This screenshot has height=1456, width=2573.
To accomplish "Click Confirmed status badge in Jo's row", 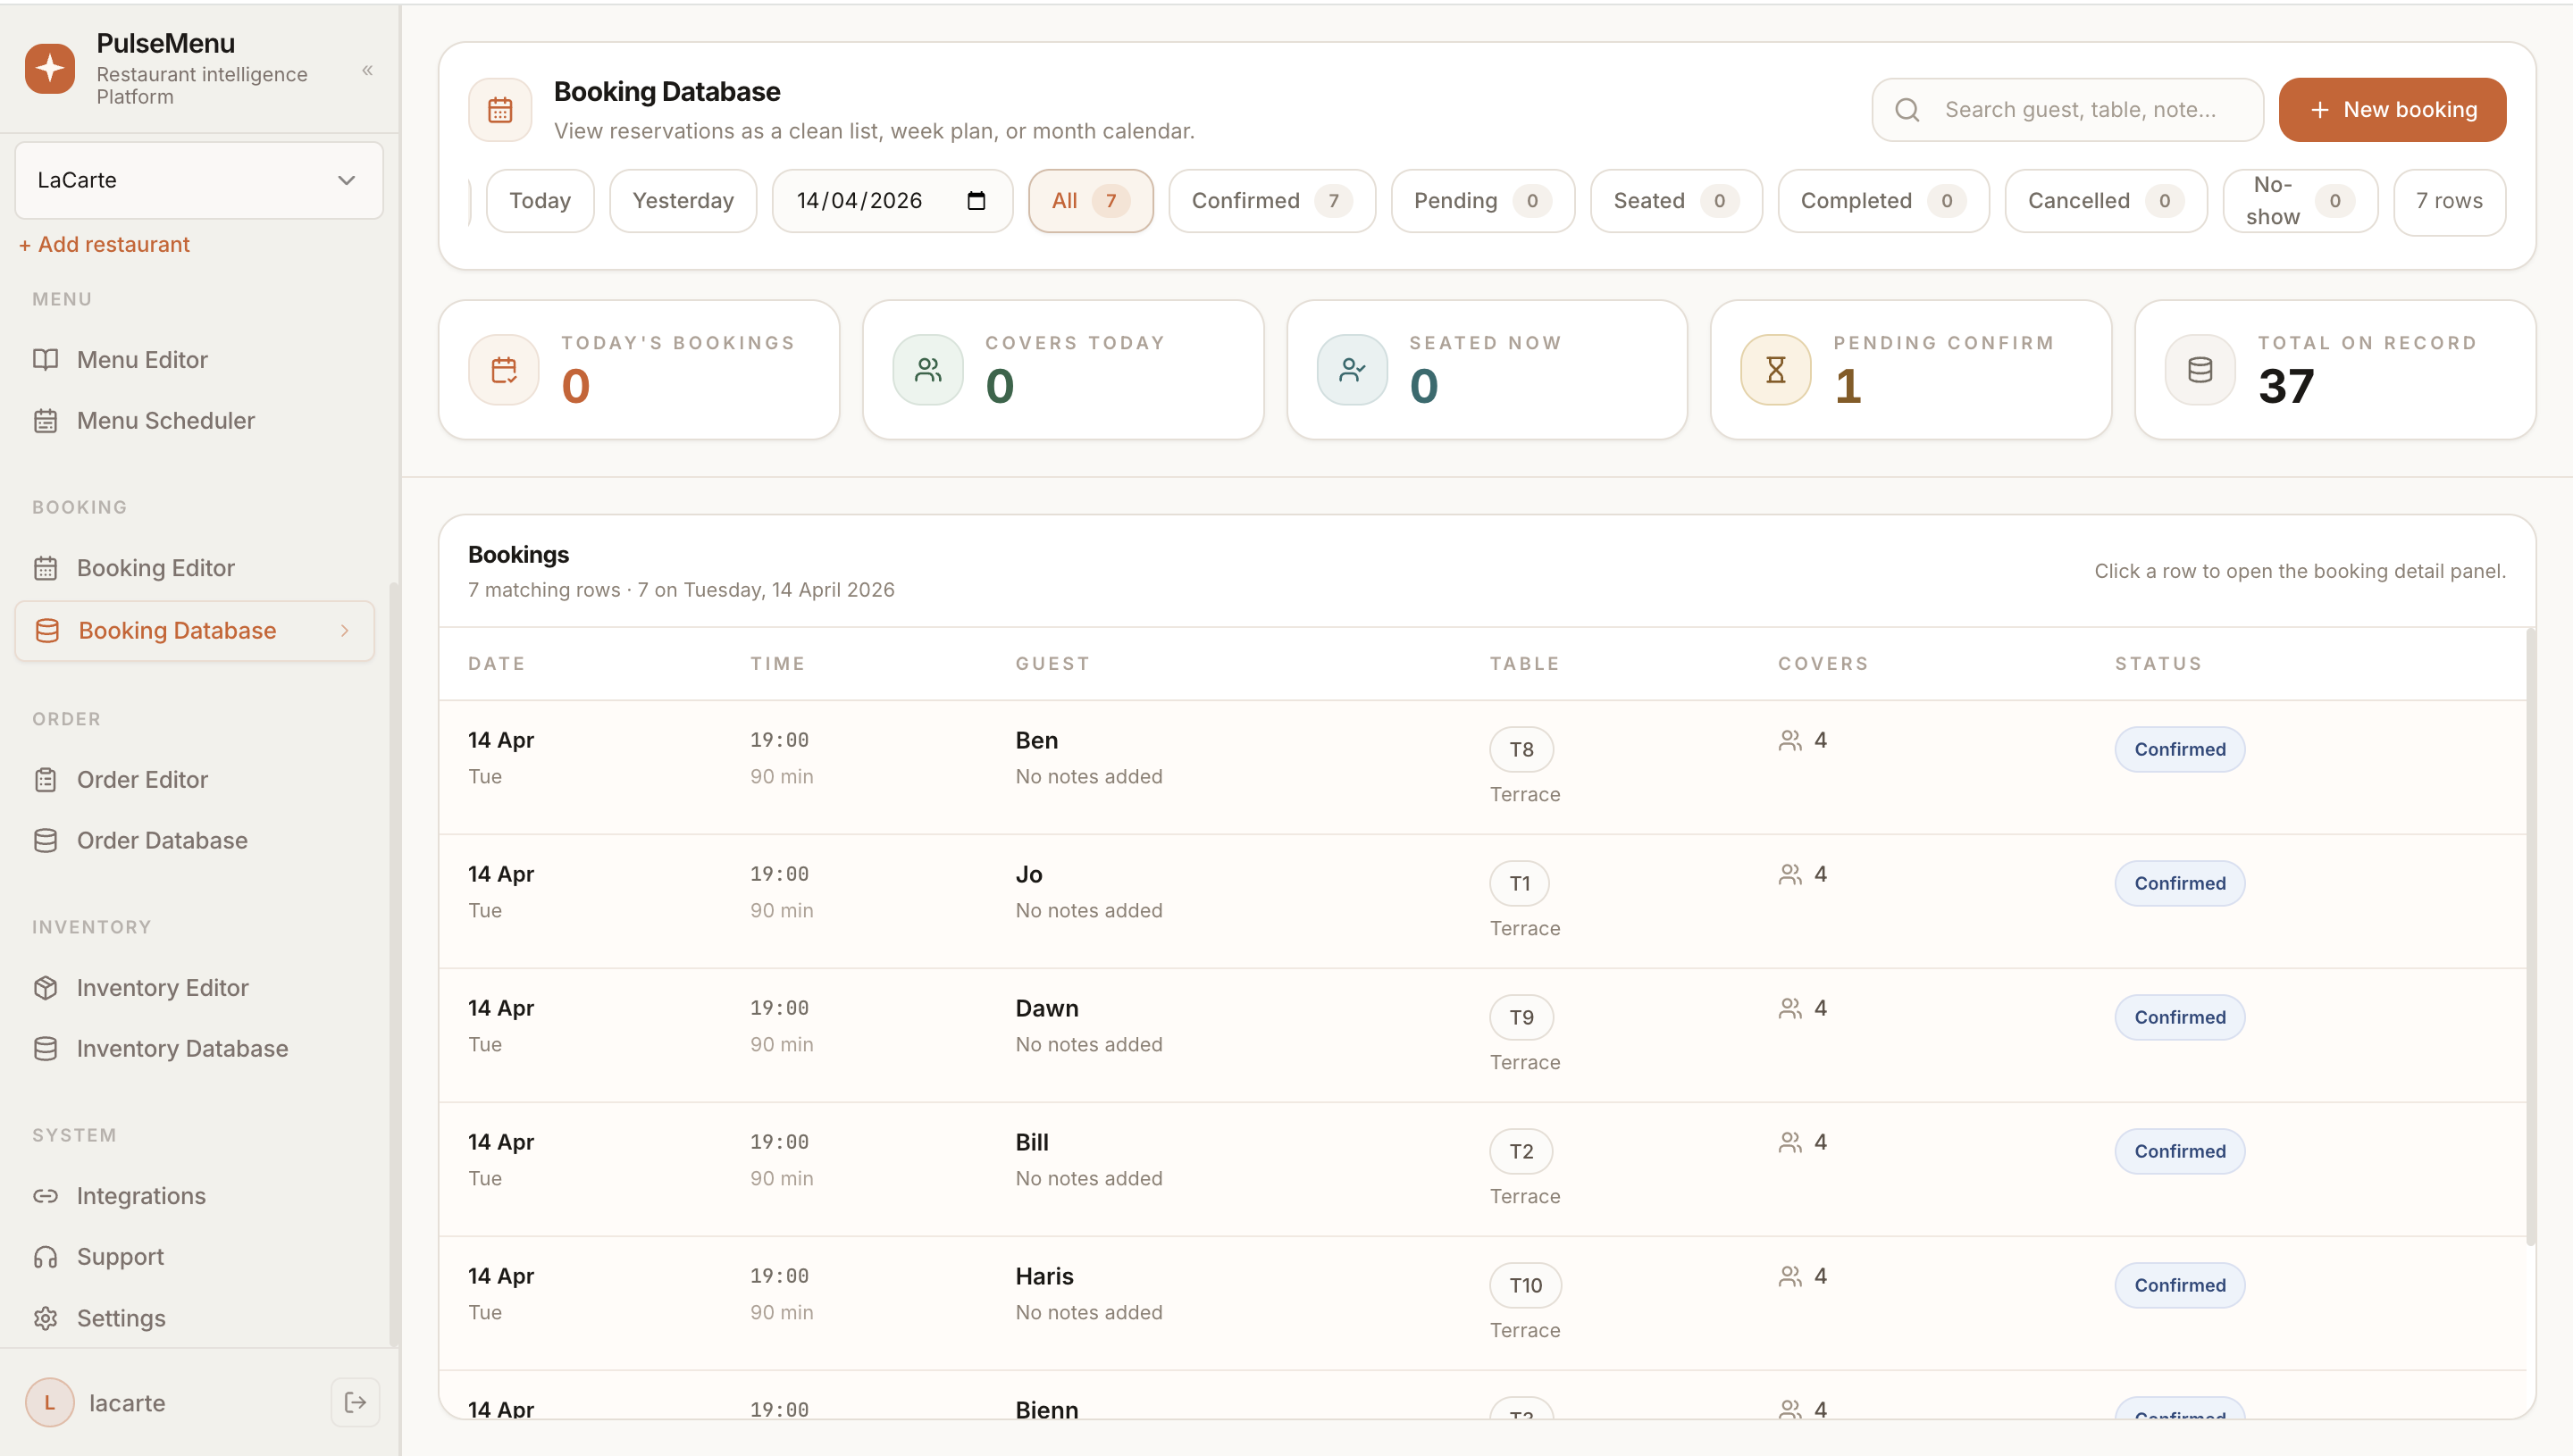I will tap(2179, 883).
